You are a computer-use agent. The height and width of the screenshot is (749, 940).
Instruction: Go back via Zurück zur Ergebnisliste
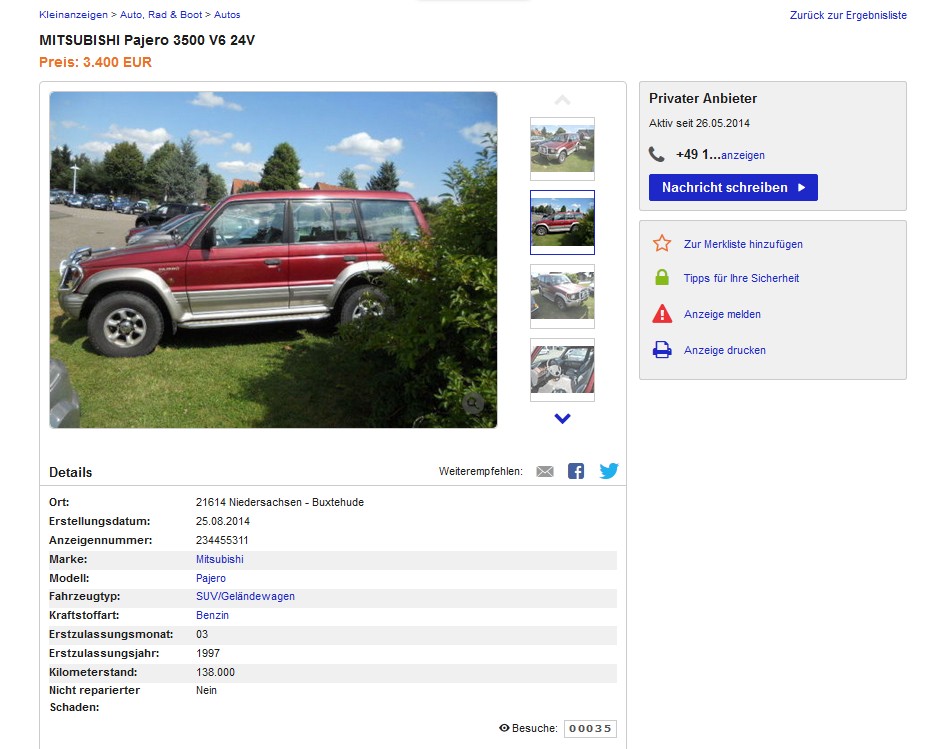(x=848, y=15)
